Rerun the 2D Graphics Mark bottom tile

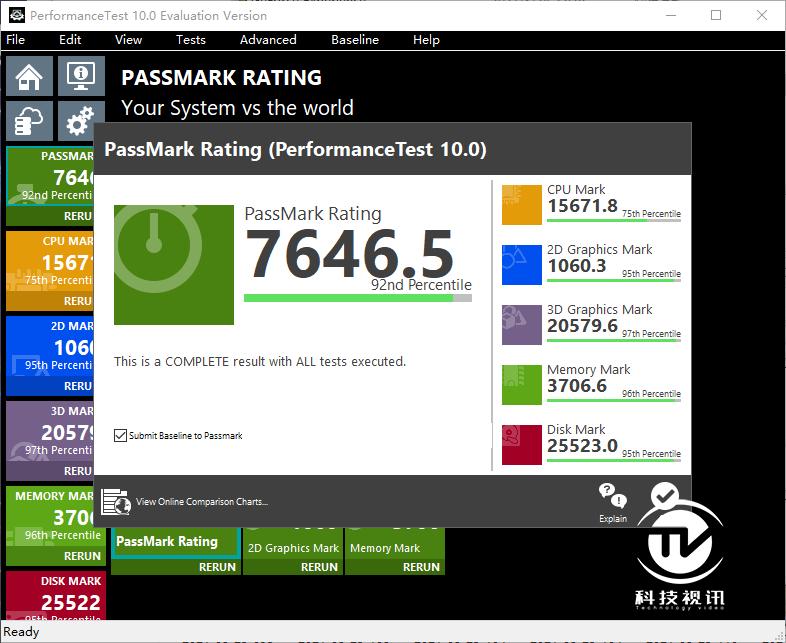click(319, 567)
